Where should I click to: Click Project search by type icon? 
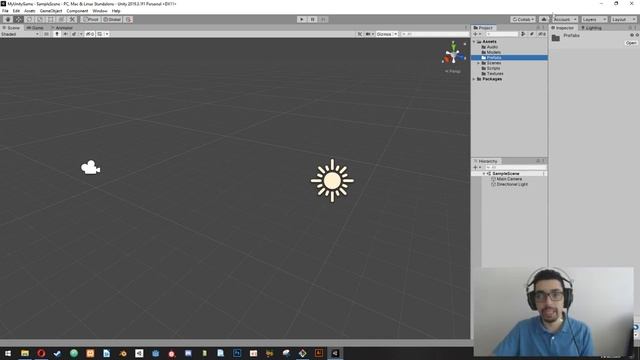523,34
